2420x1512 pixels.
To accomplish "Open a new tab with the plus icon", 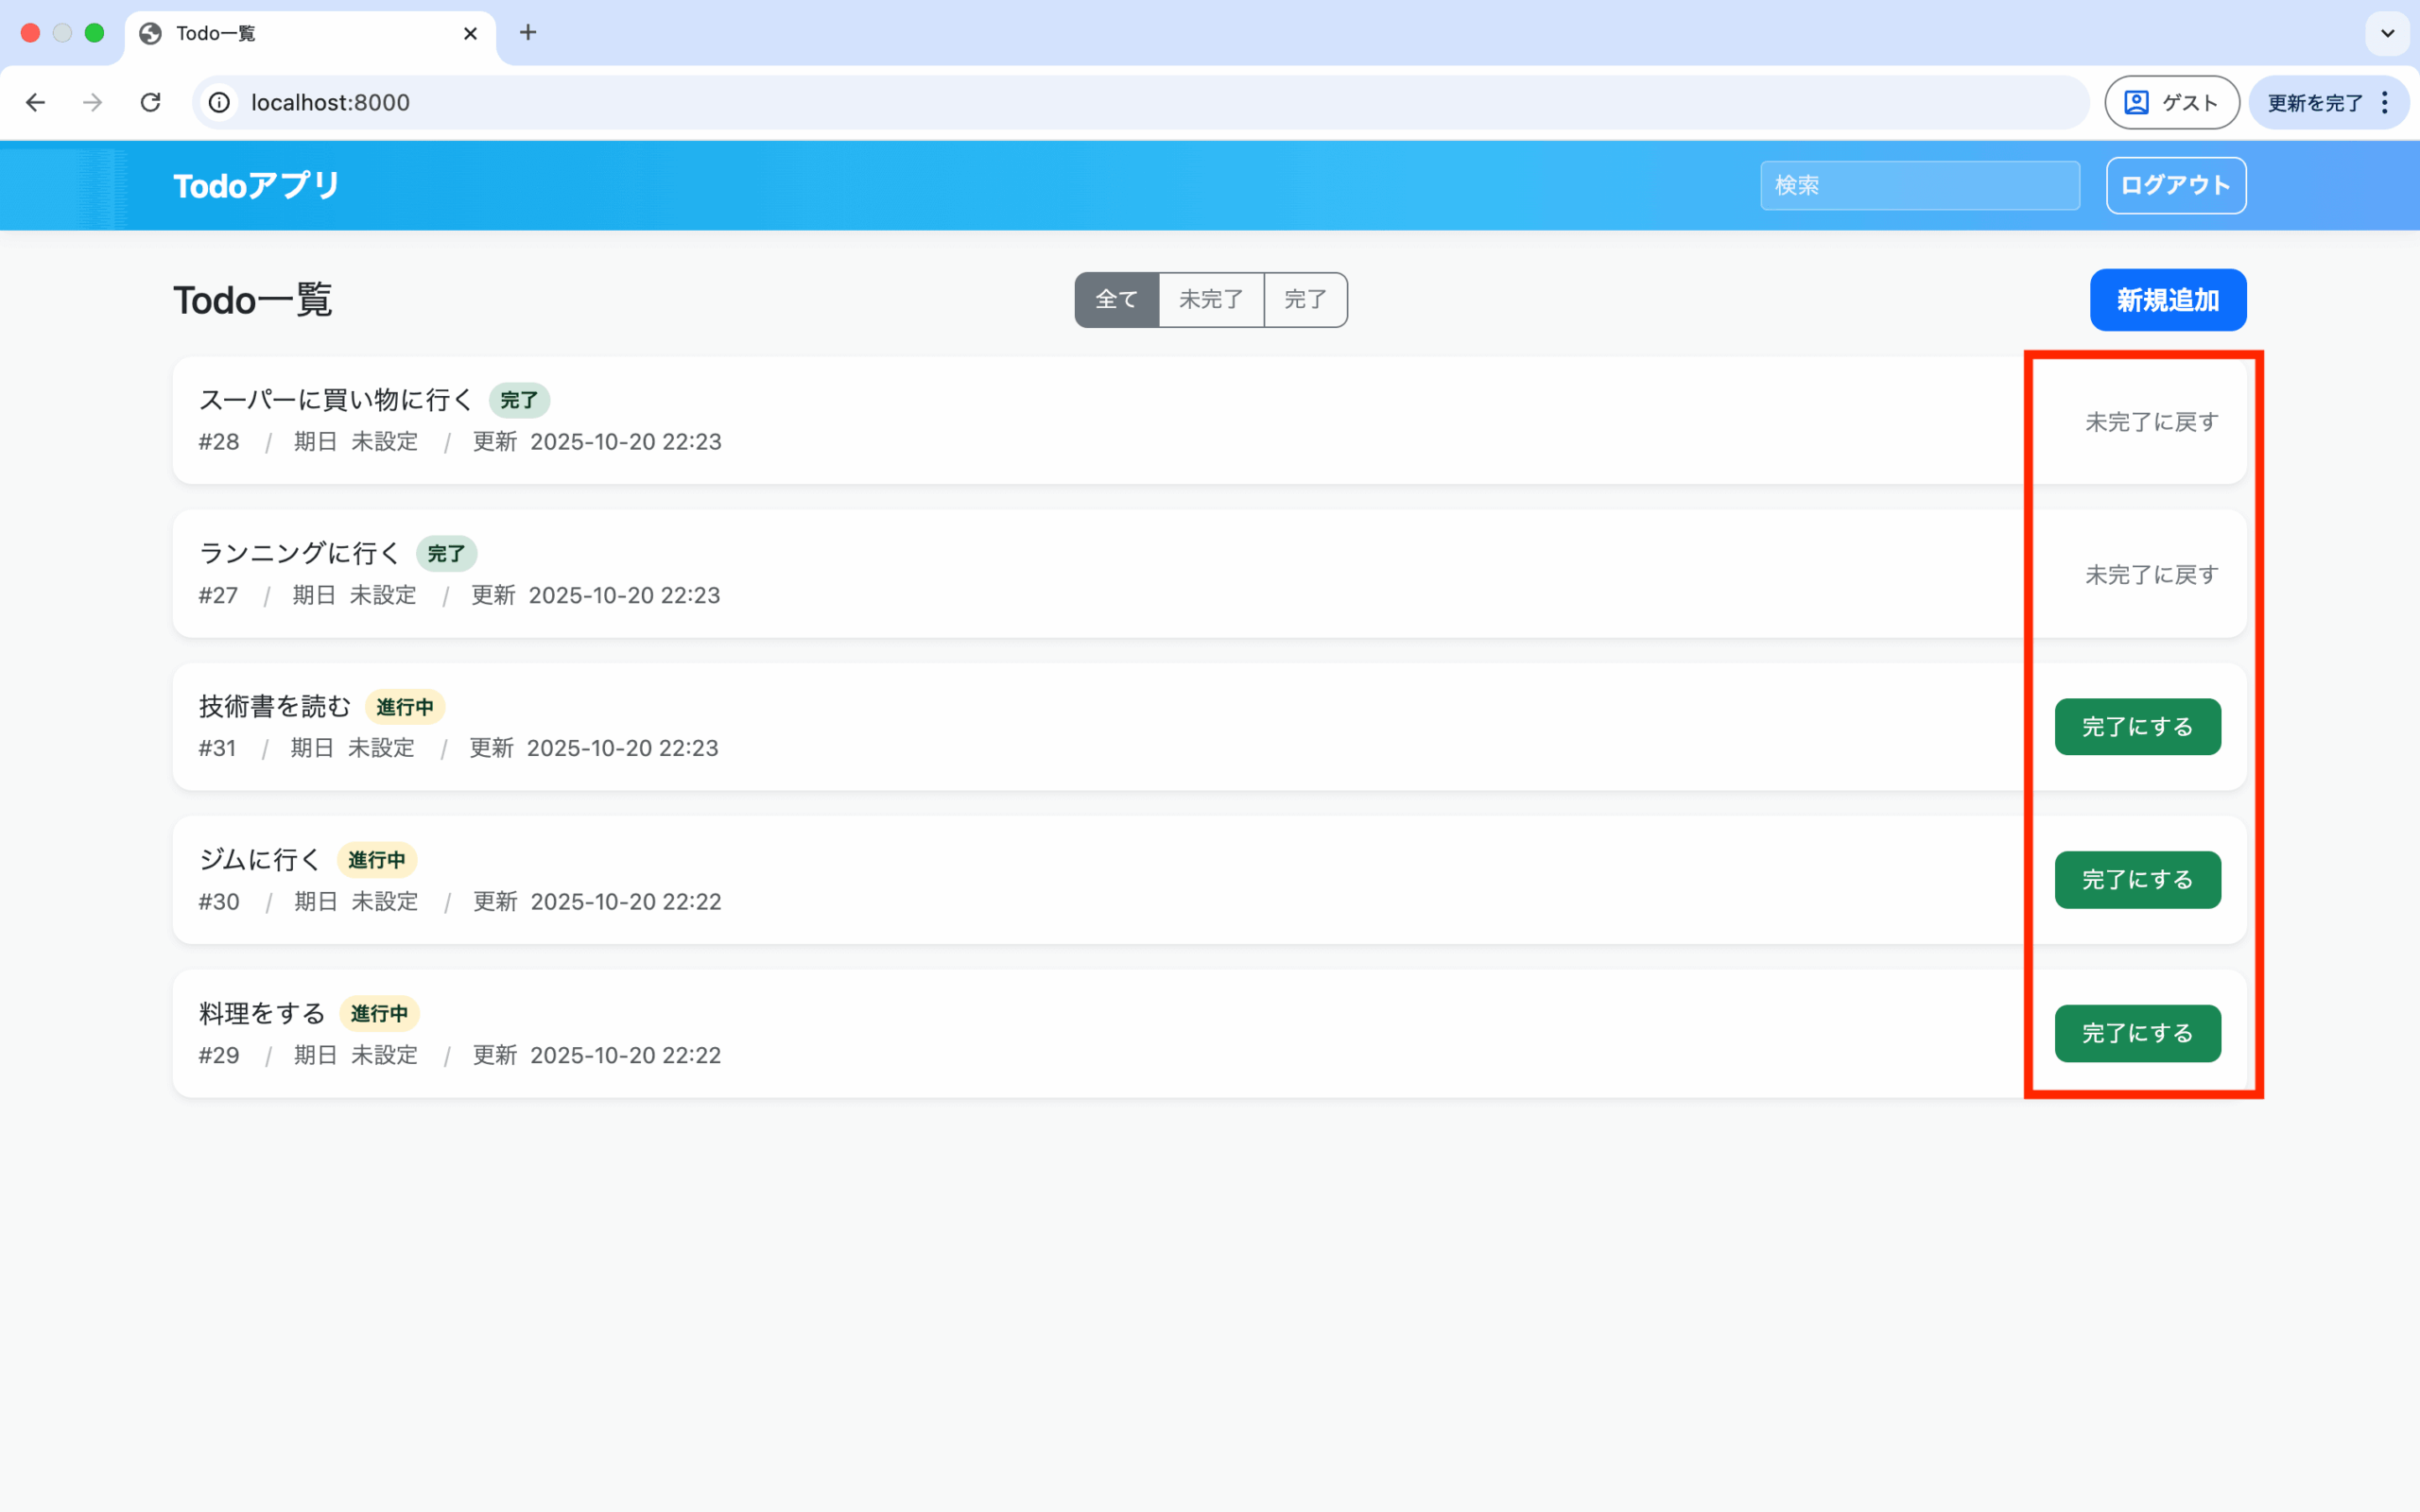I will point(528,33).
